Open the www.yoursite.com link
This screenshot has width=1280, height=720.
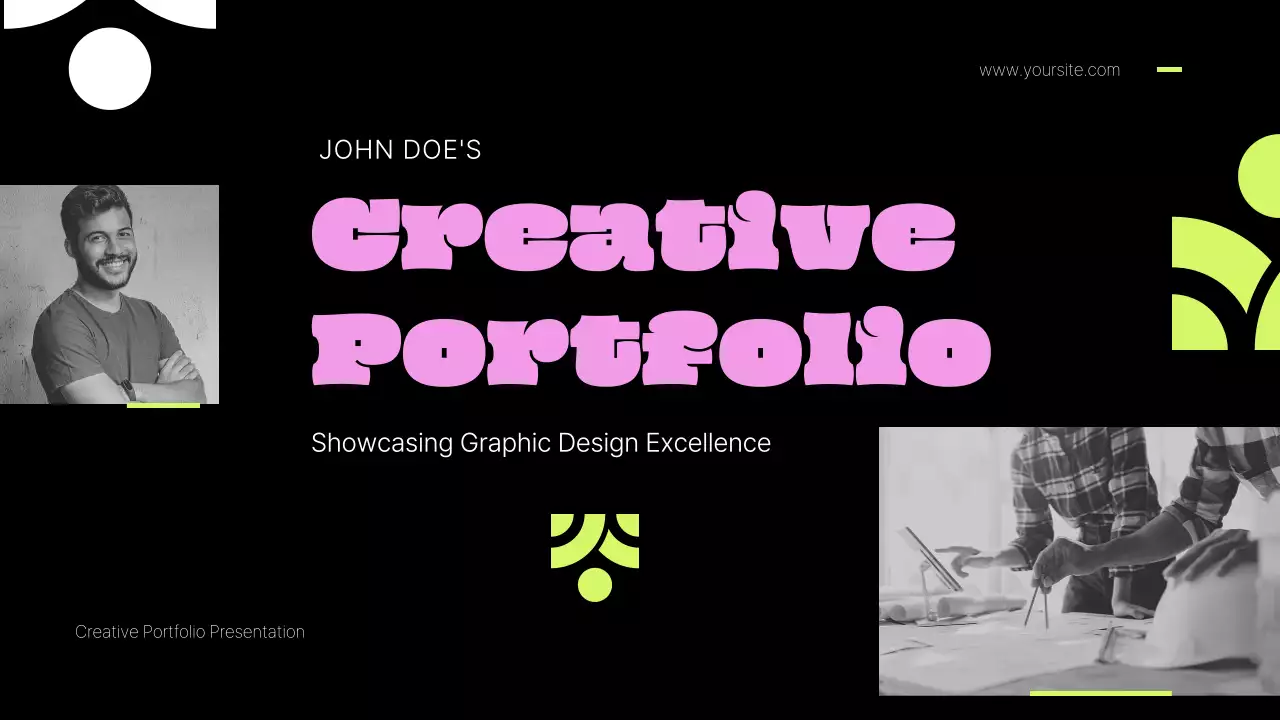click(x=1050, y=70)
